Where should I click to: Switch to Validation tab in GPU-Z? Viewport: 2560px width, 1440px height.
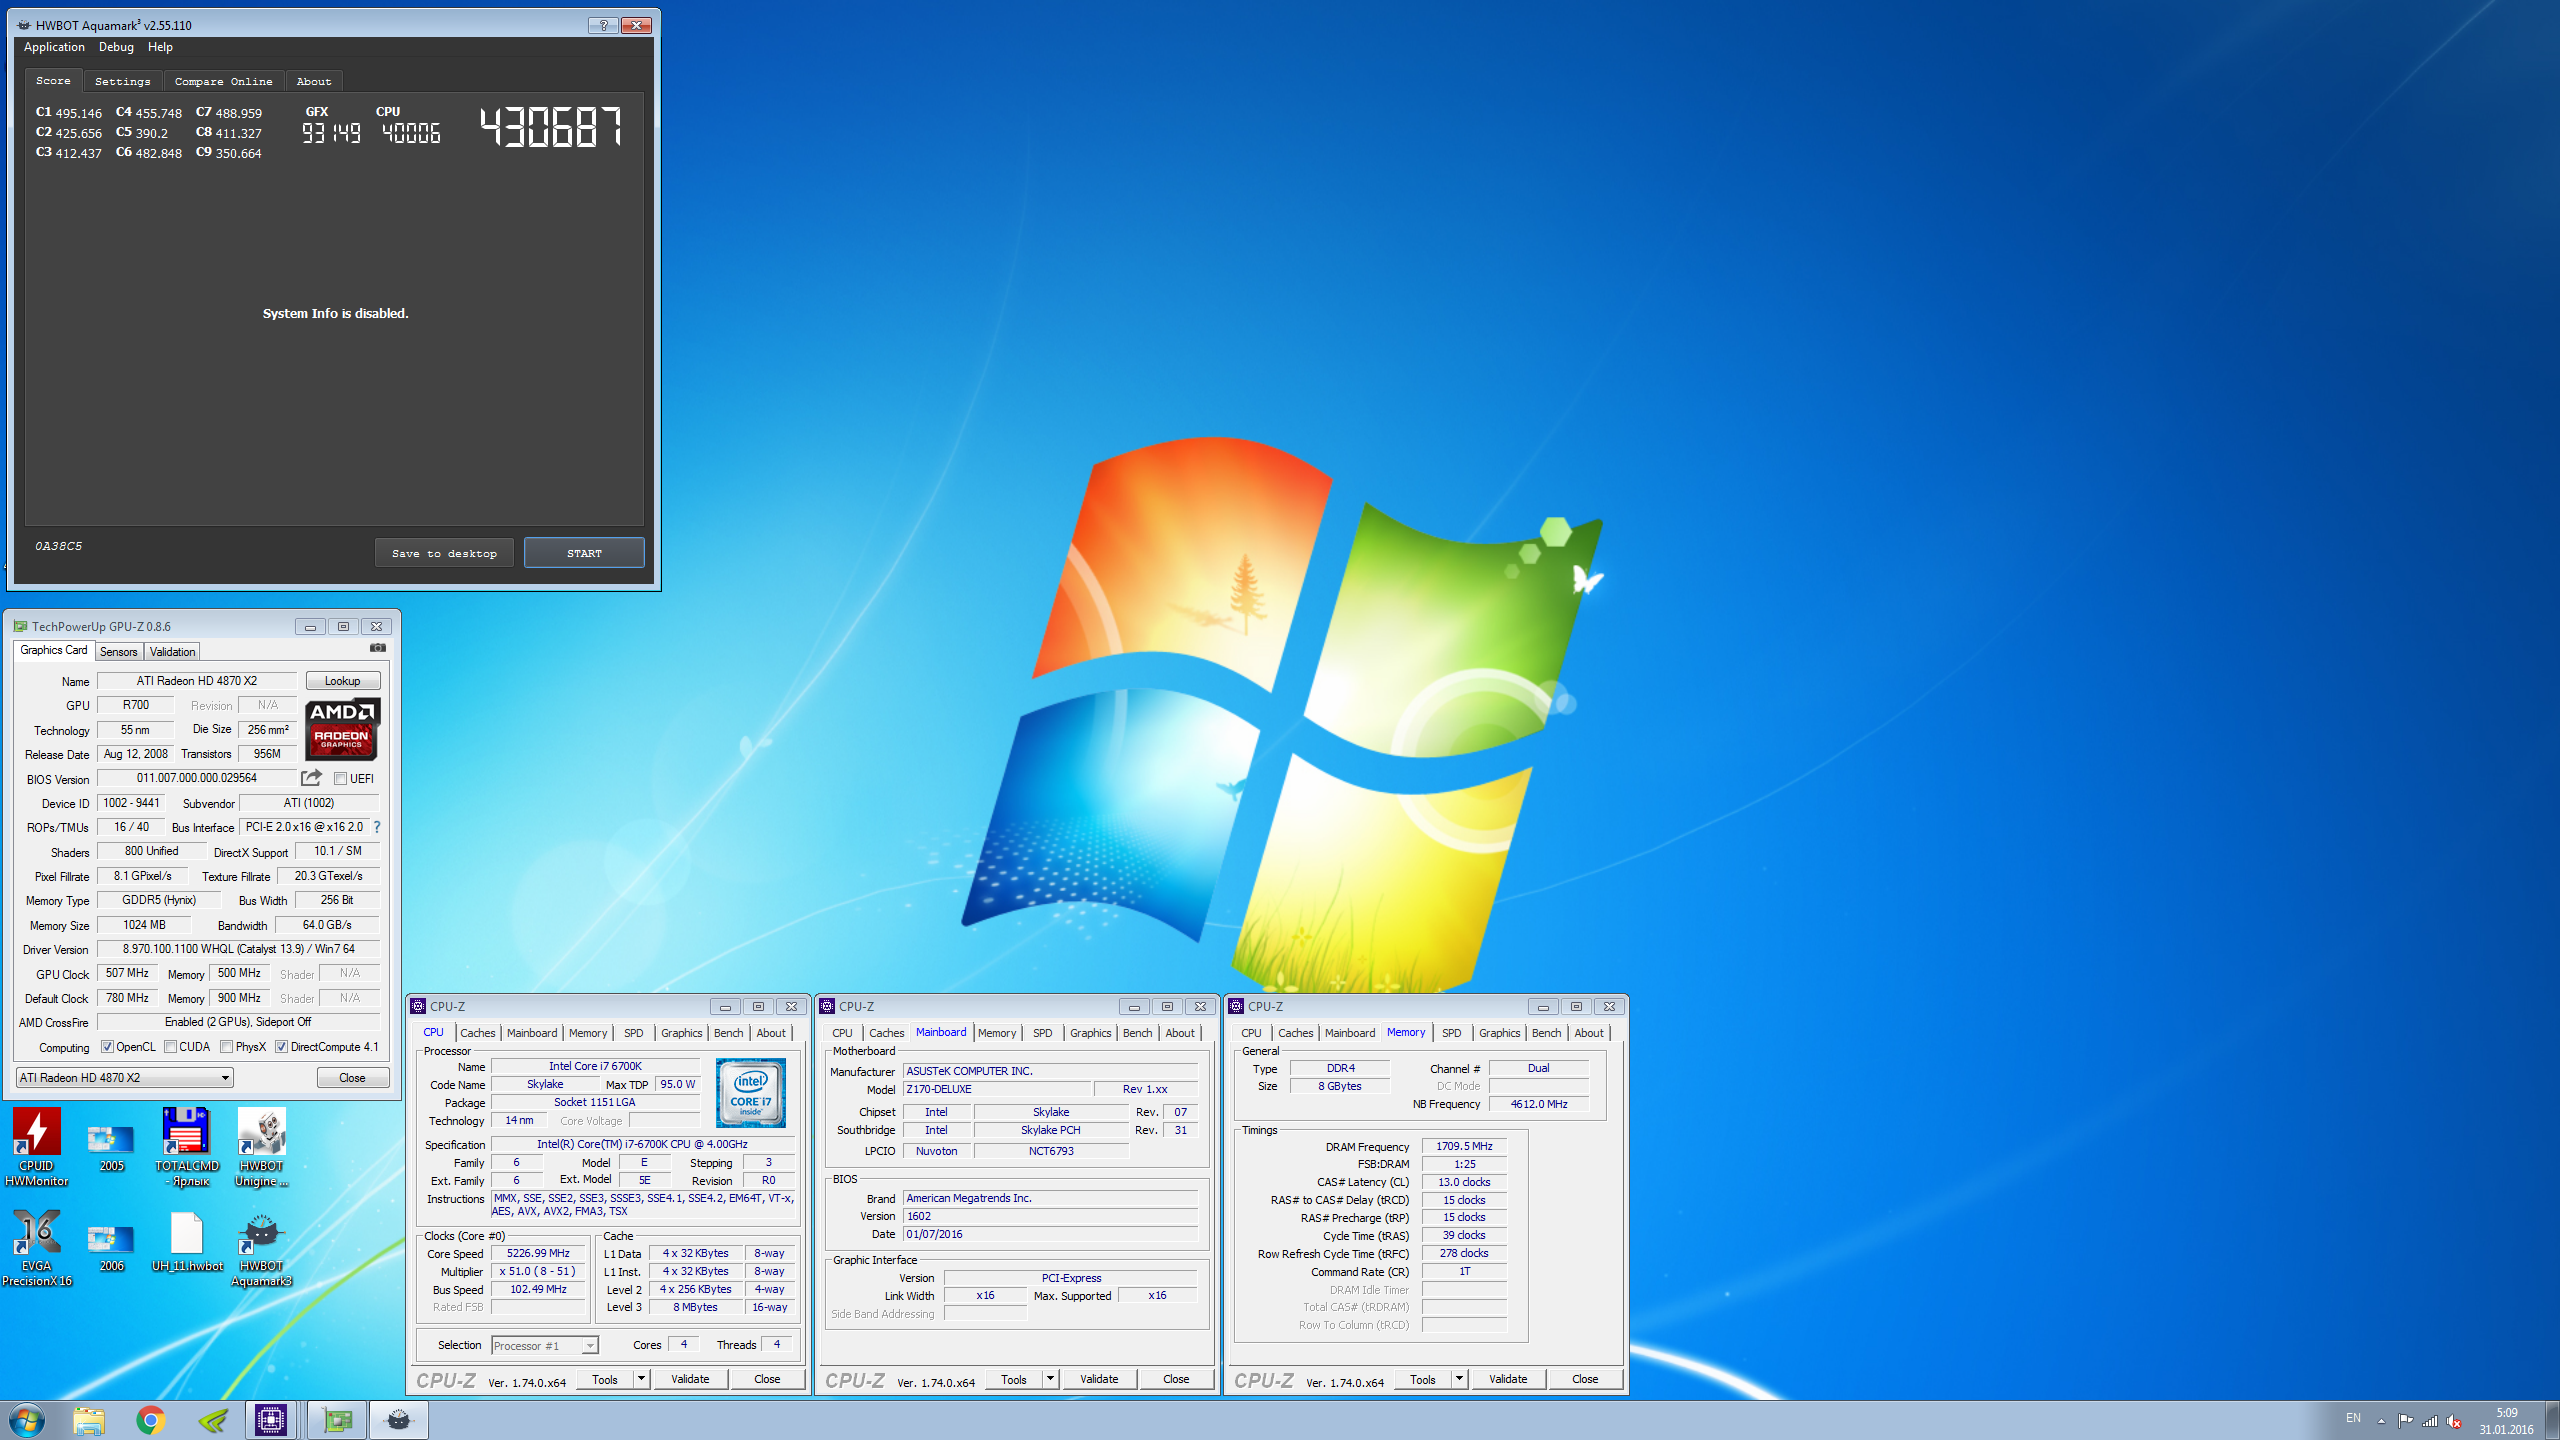(x=172, y=652)
